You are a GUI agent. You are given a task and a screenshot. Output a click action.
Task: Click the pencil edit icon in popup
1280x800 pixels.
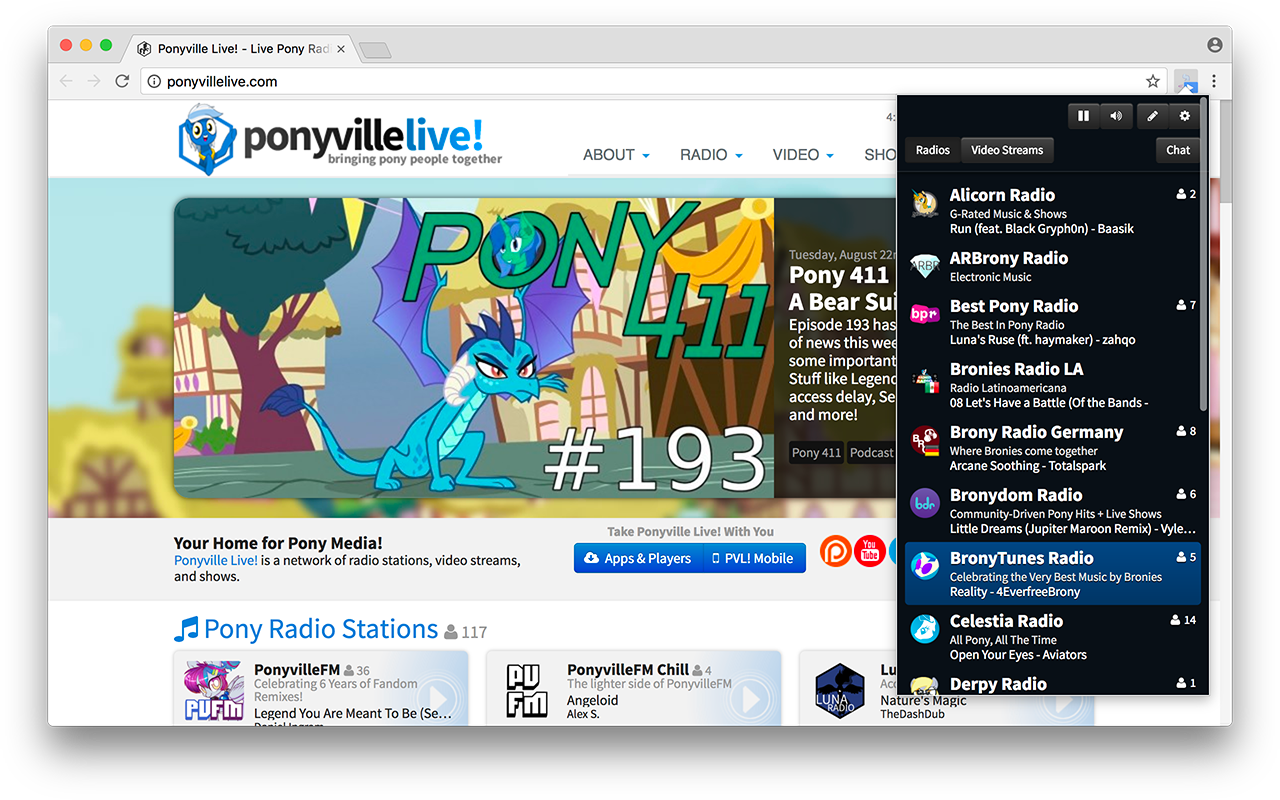pos(1152,117)
